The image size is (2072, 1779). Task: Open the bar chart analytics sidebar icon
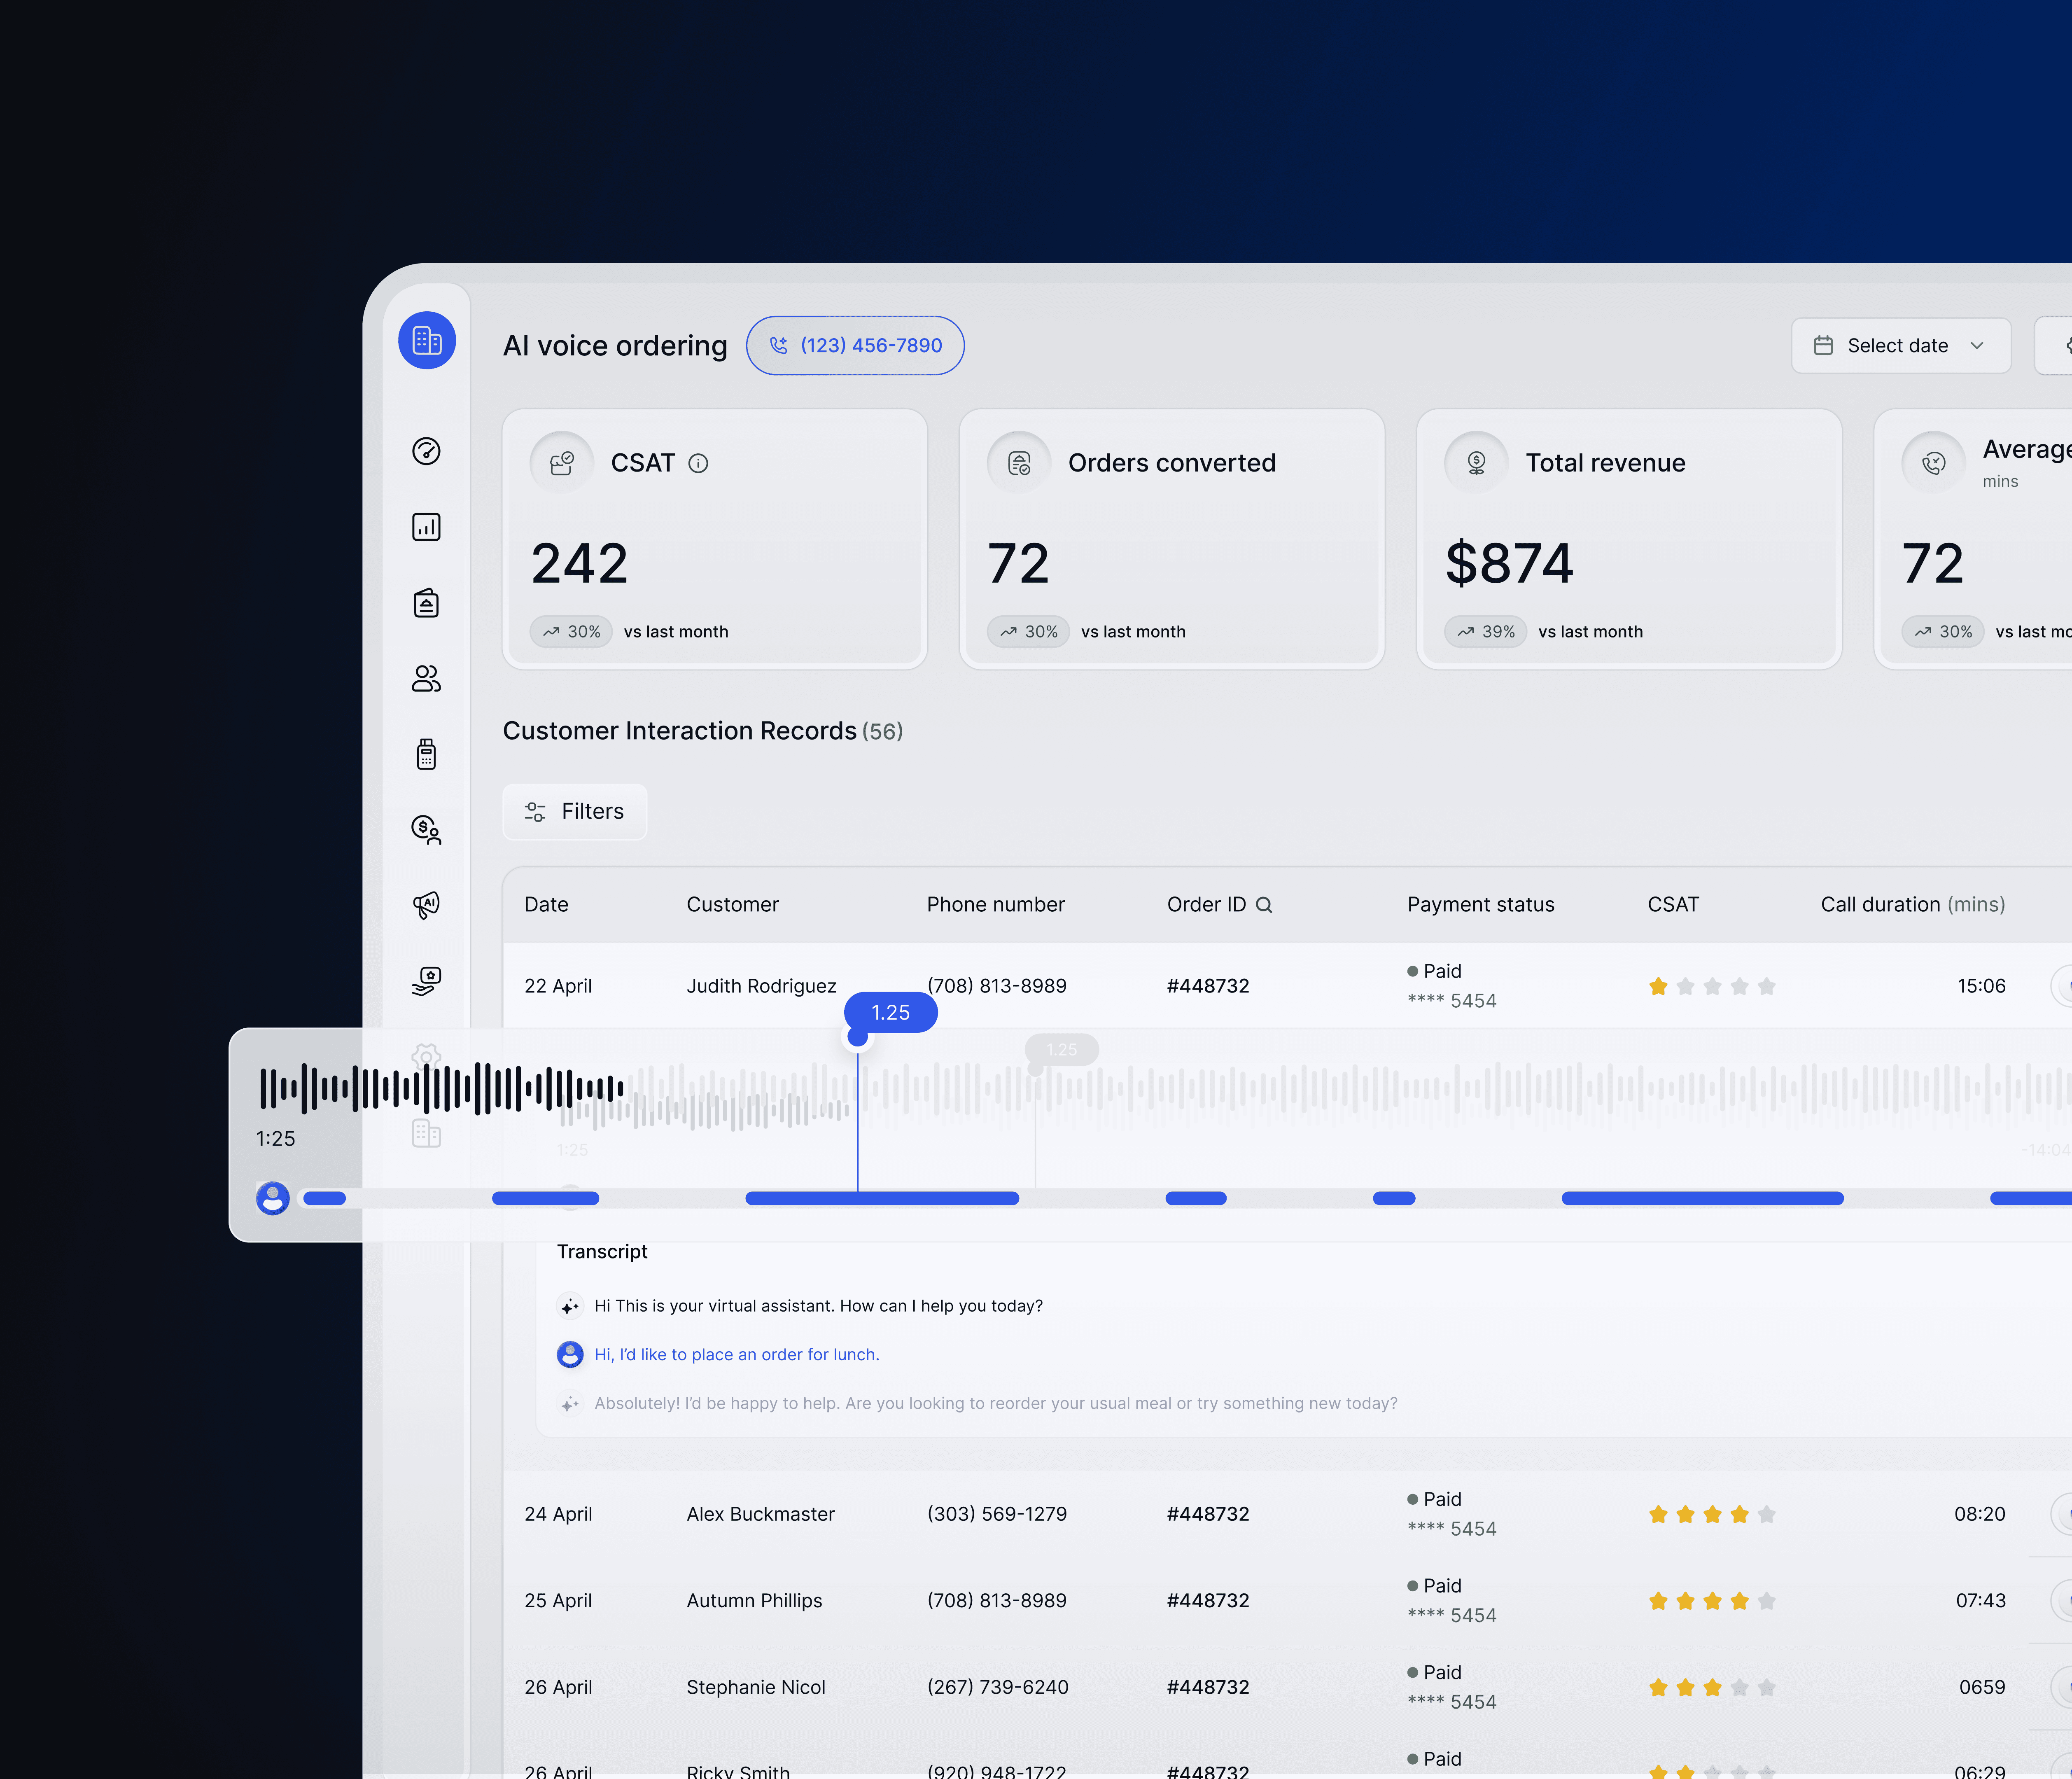point(426,527)
